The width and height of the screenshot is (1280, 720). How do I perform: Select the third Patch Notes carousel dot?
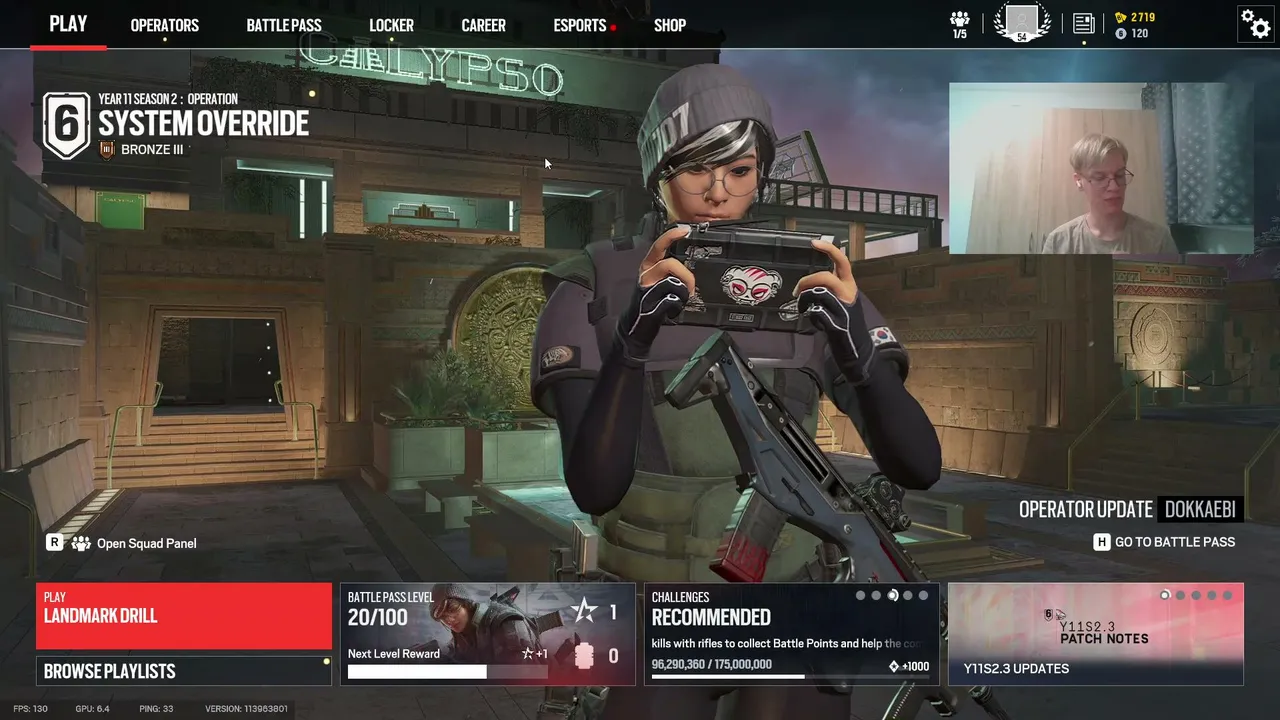click(1196, 596)
